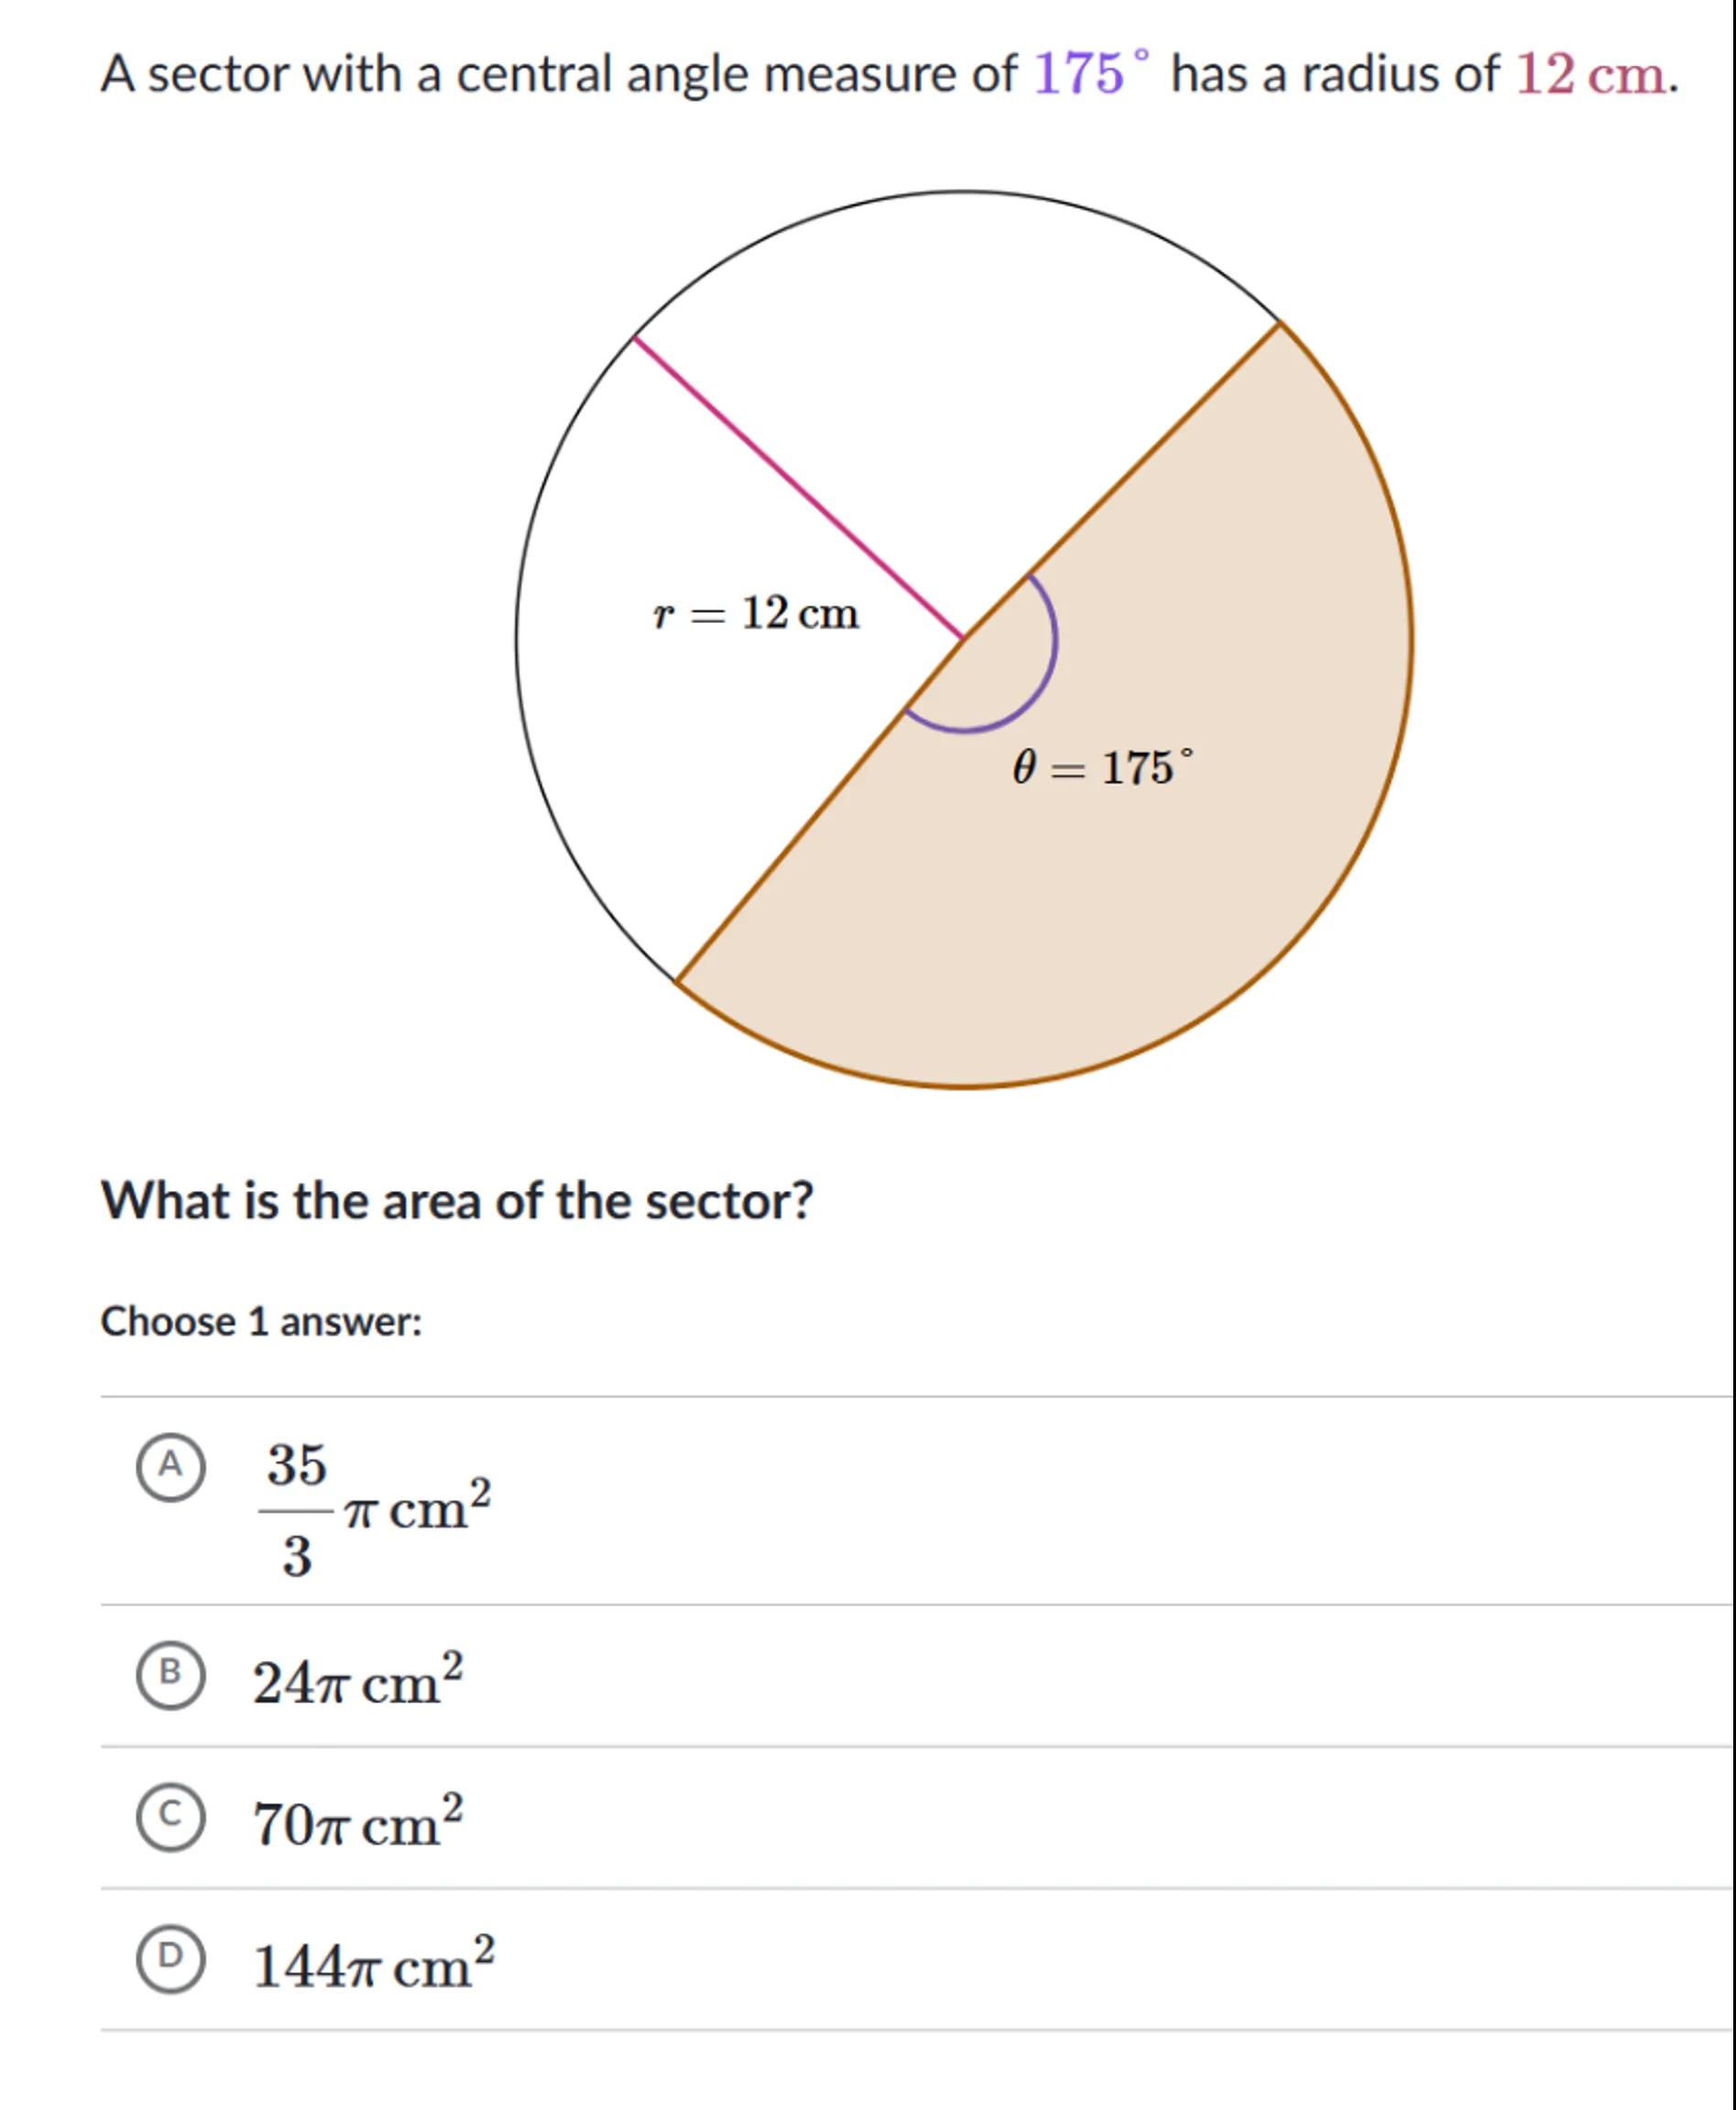Click where the pink radius meets the circle

click(x=635, y=338)
